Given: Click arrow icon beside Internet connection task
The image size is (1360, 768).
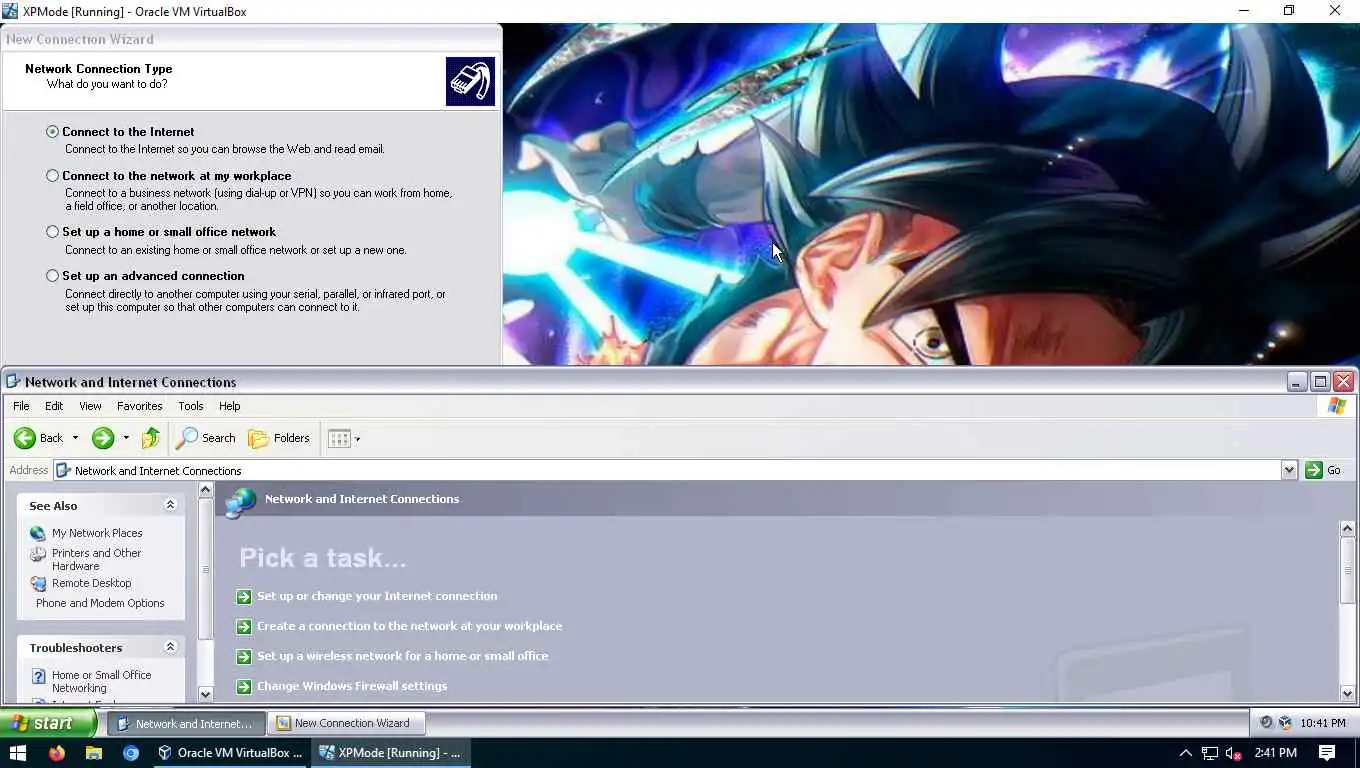Looking at the screenshot, I should [x=243, y=597].
